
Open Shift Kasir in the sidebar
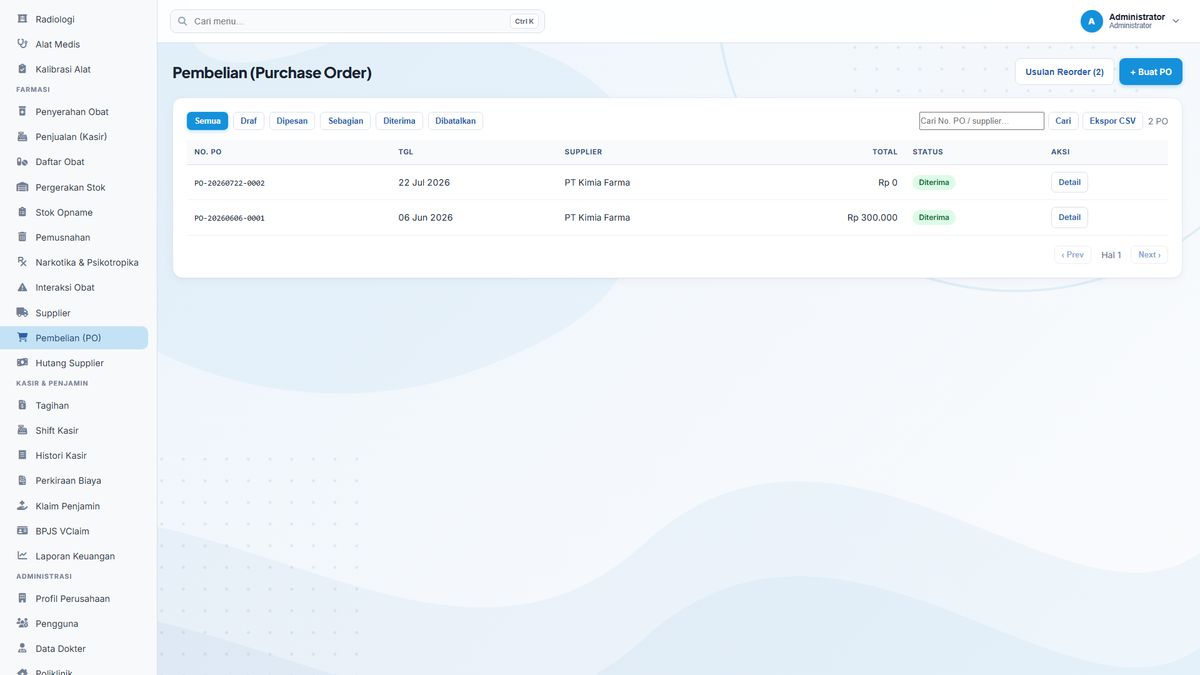pos(74,431)
